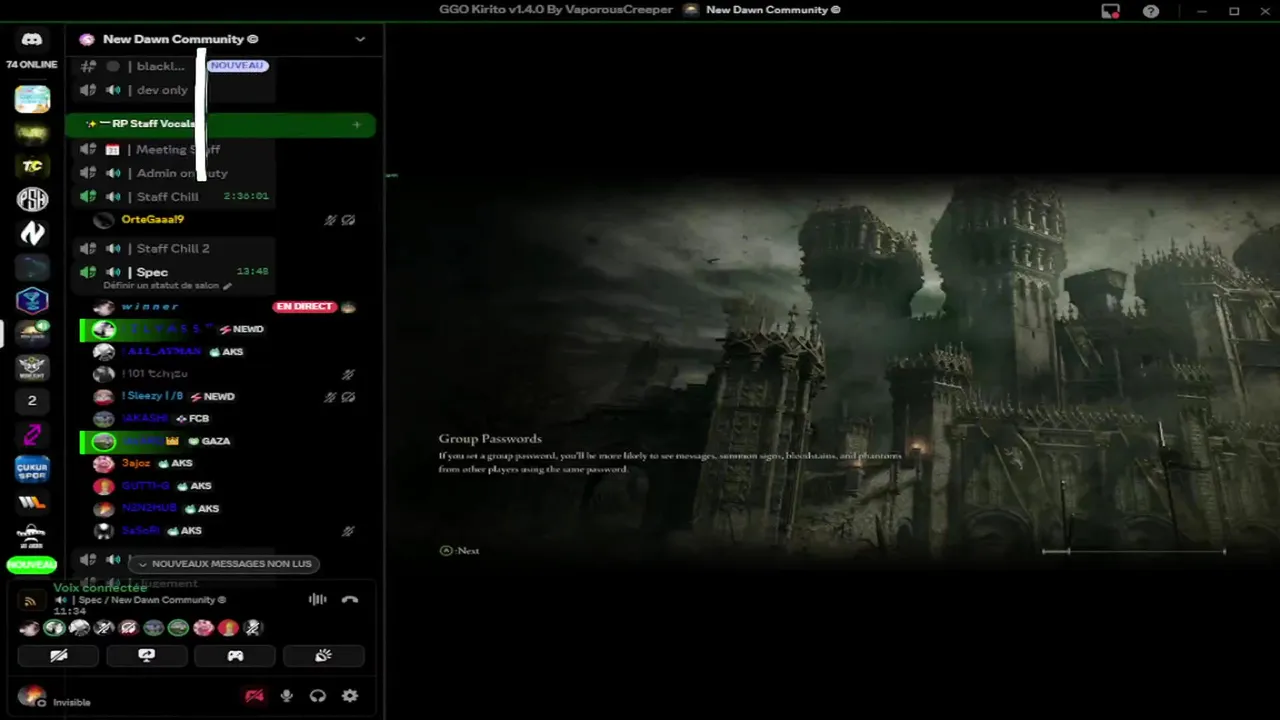The width and height of the screenshot is (1280, 720).
Task: Open the TC server icon
Action: pos(32,166)
